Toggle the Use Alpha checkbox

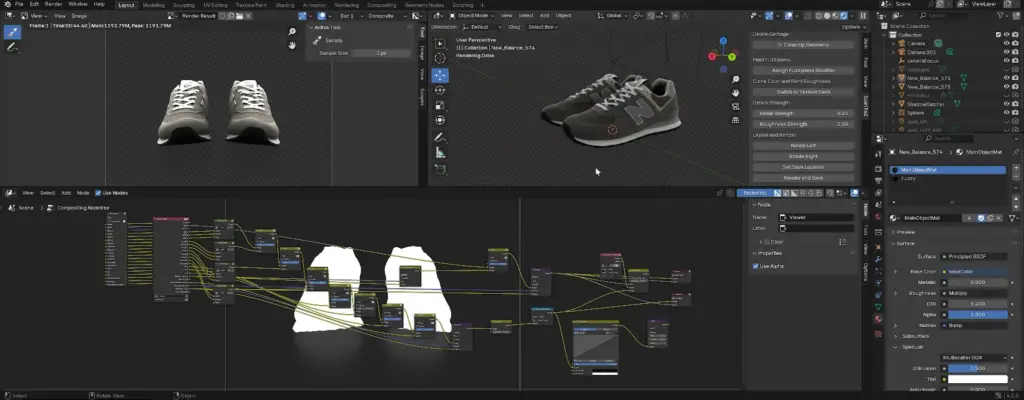coord(756,266)
